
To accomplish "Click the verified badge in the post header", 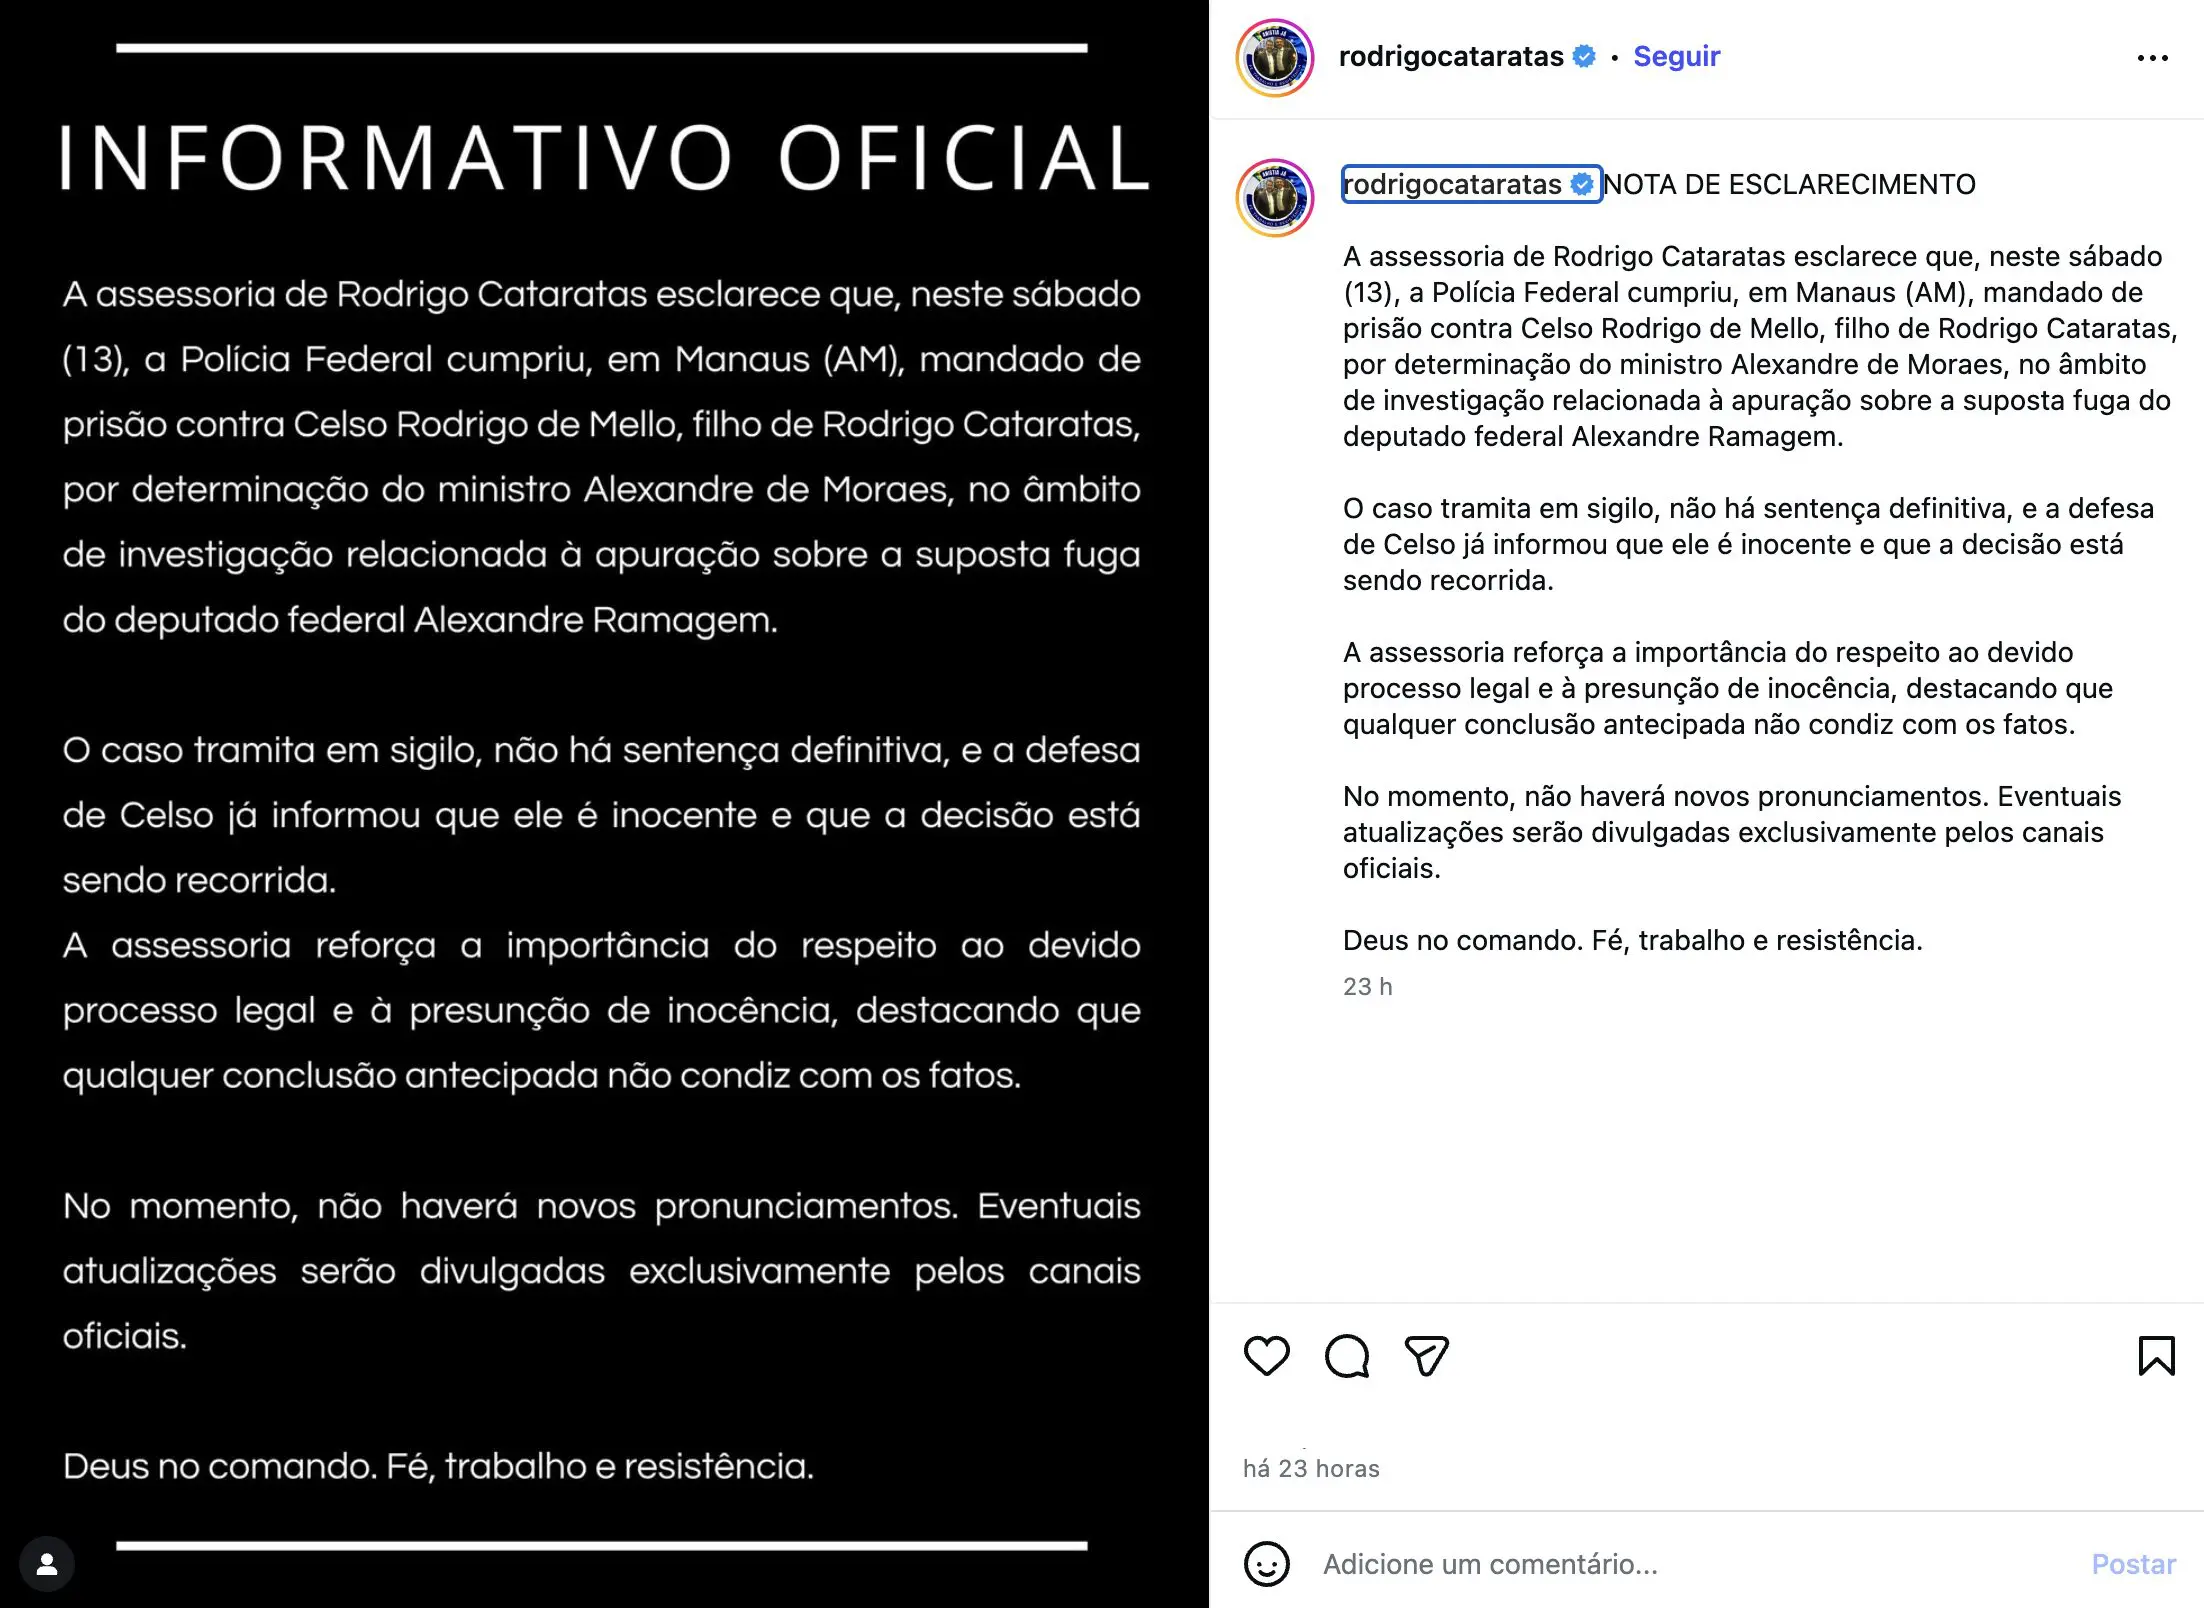I will 1584,56.
